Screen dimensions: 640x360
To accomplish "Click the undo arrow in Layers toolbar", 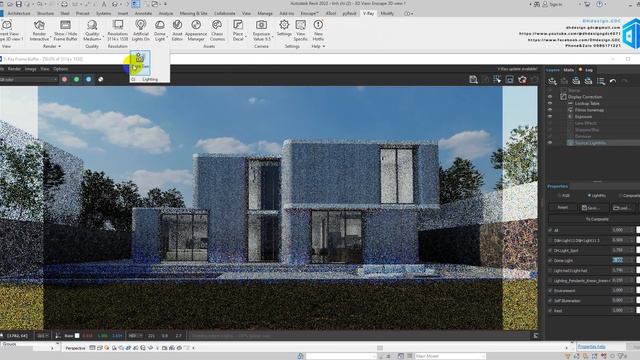I will (x=613, y=81).
